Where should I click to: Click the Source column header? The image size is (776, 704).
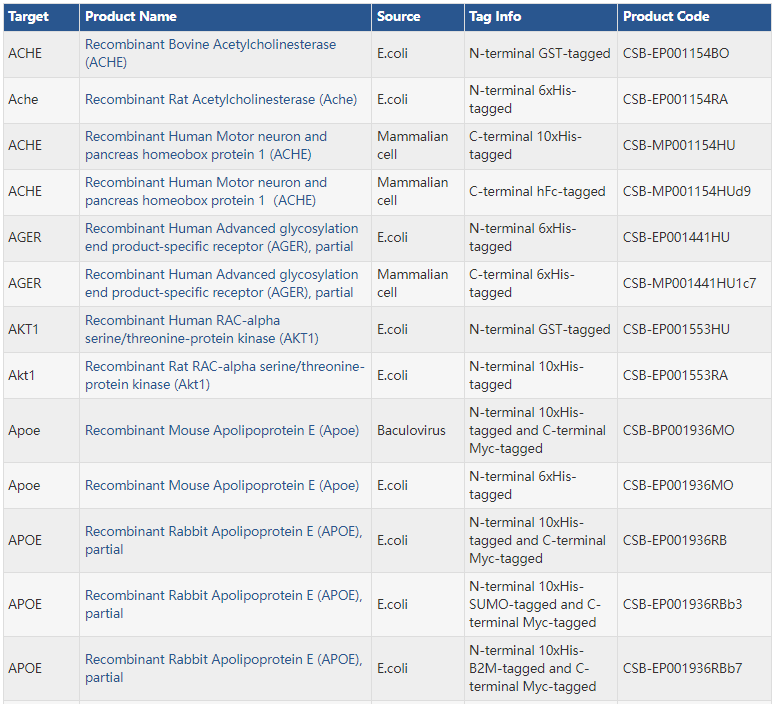(398, 16)
